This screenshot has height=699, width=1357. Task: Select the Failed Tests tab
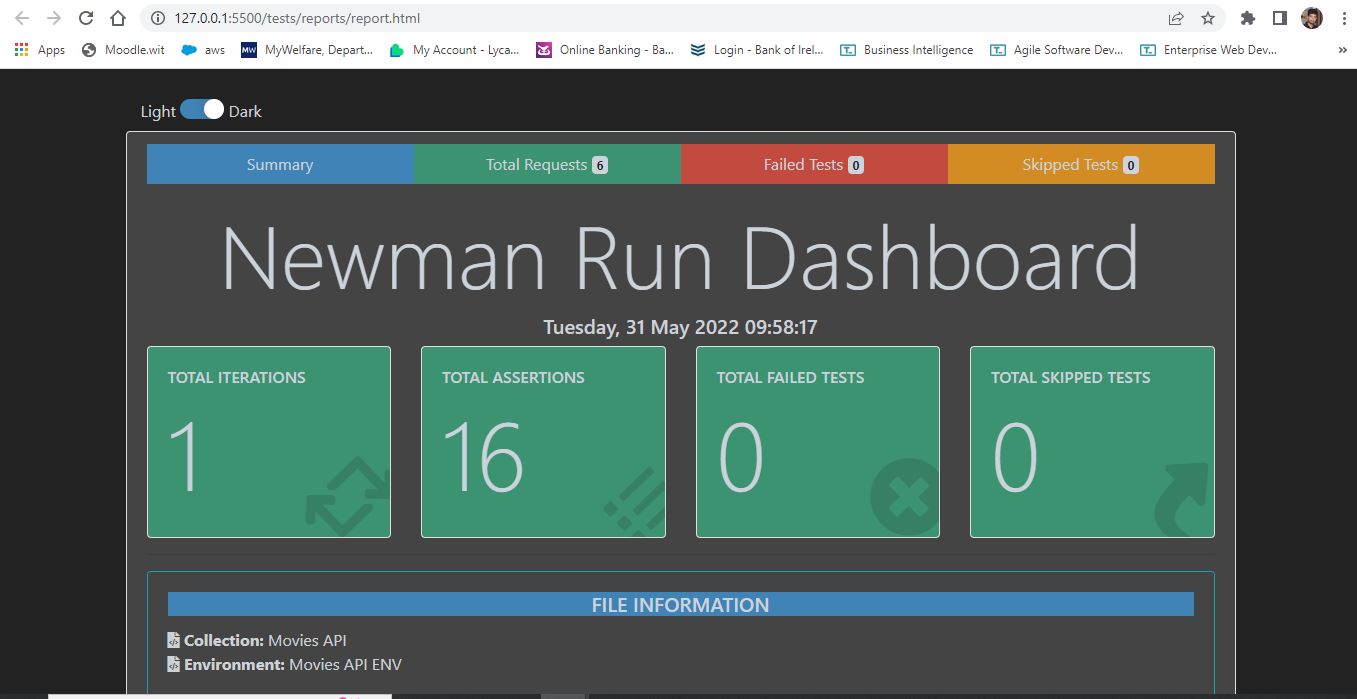tap(813, 163)
